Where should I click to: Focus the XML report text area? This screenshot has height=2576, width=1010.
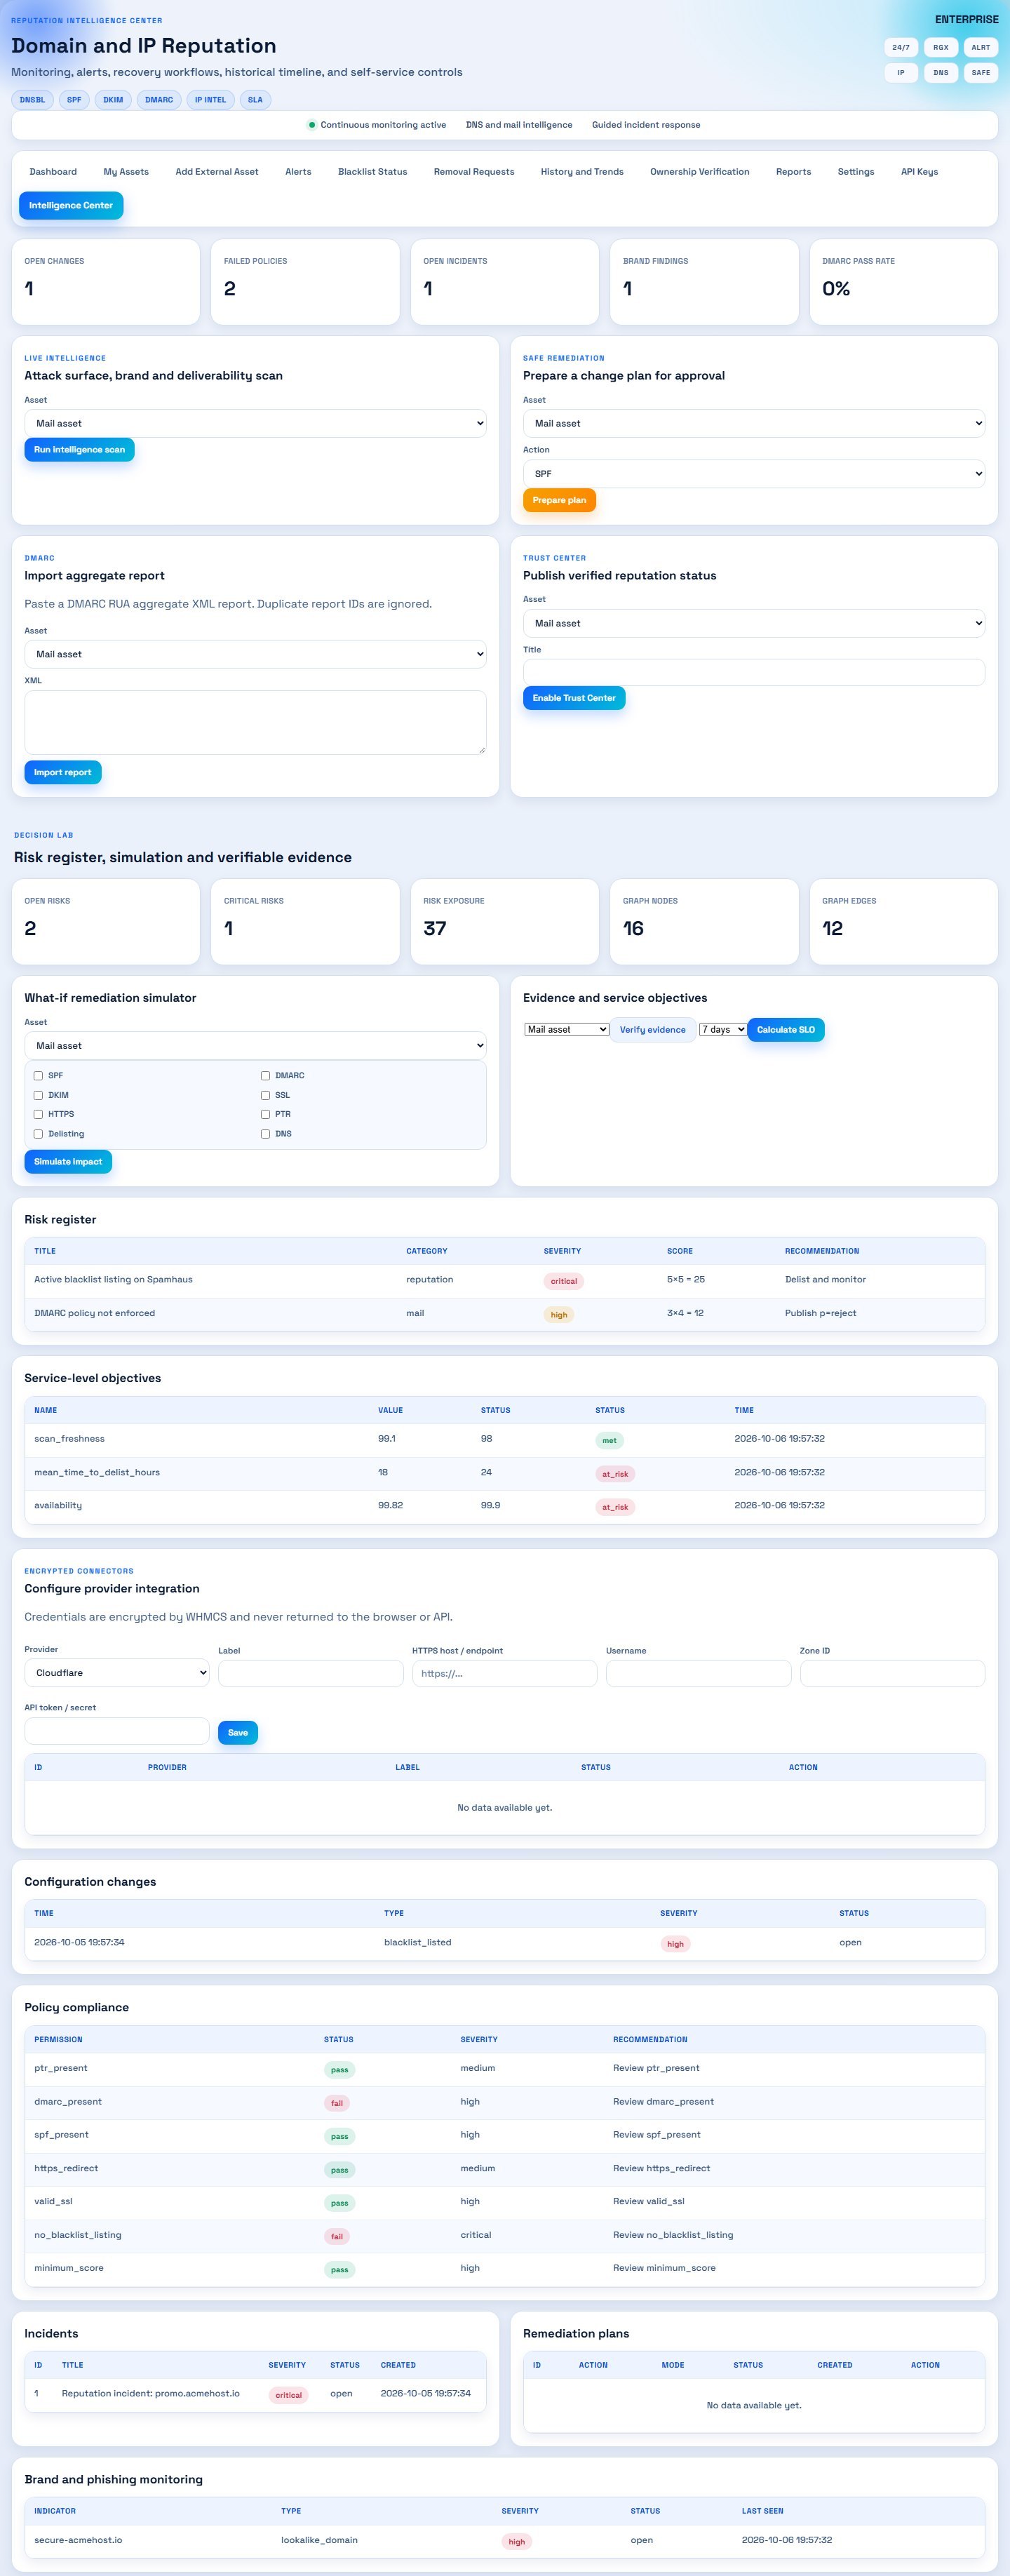tap(255, 722)
